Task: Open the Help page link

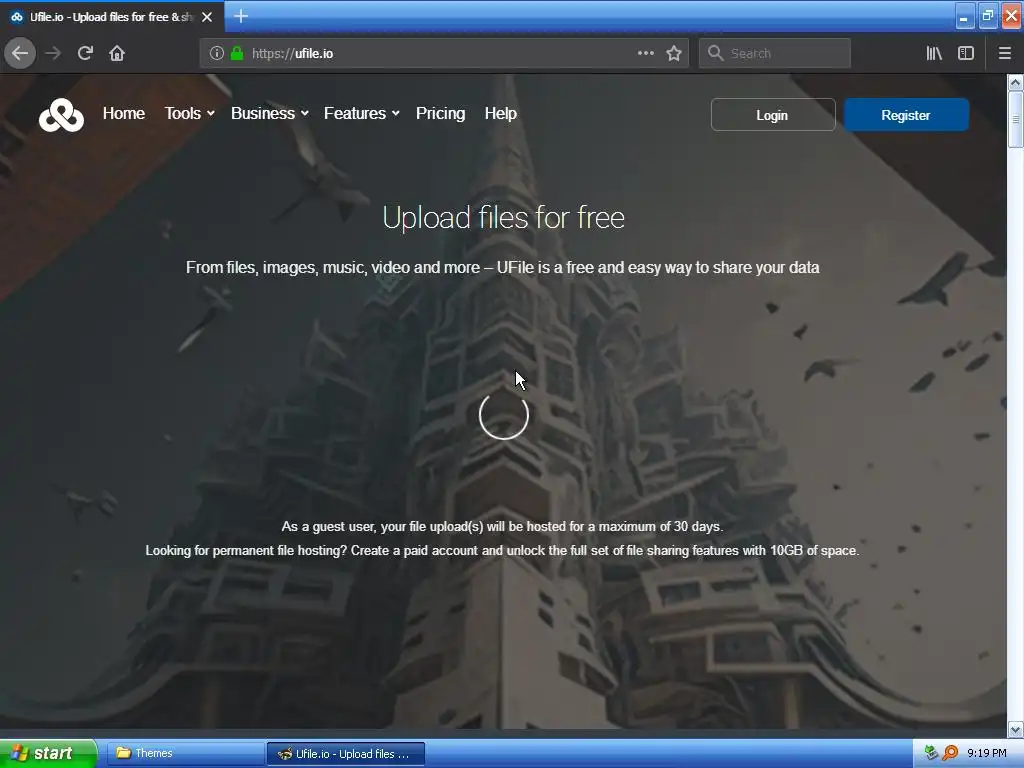Action: point(501,113)
